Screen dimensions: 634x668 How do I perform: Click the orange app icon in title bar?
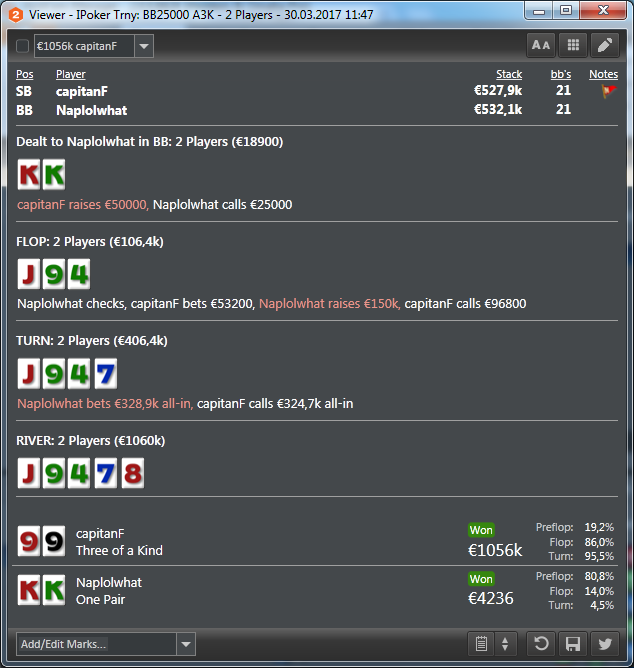[x=15, y=15]
